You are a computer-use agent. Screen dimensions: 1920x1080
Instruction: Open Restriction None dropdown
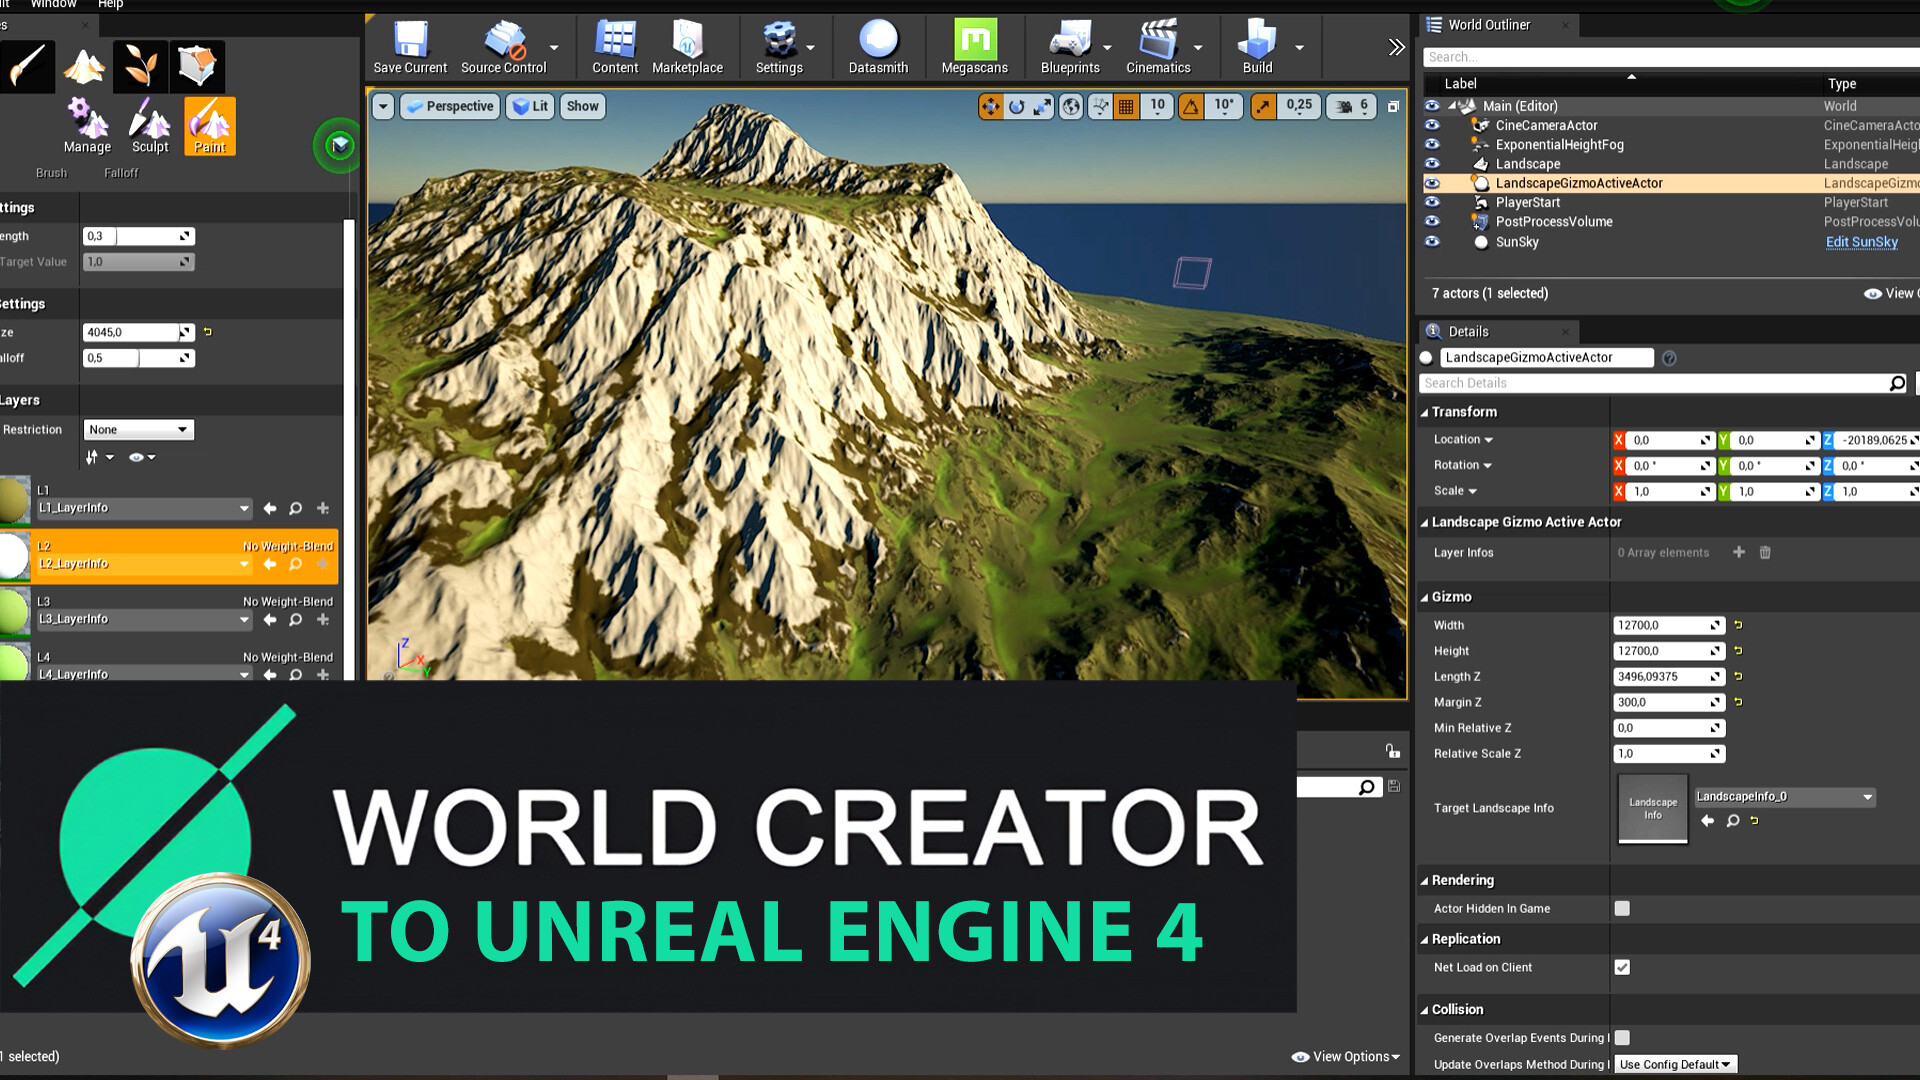[x=138, y=429]
